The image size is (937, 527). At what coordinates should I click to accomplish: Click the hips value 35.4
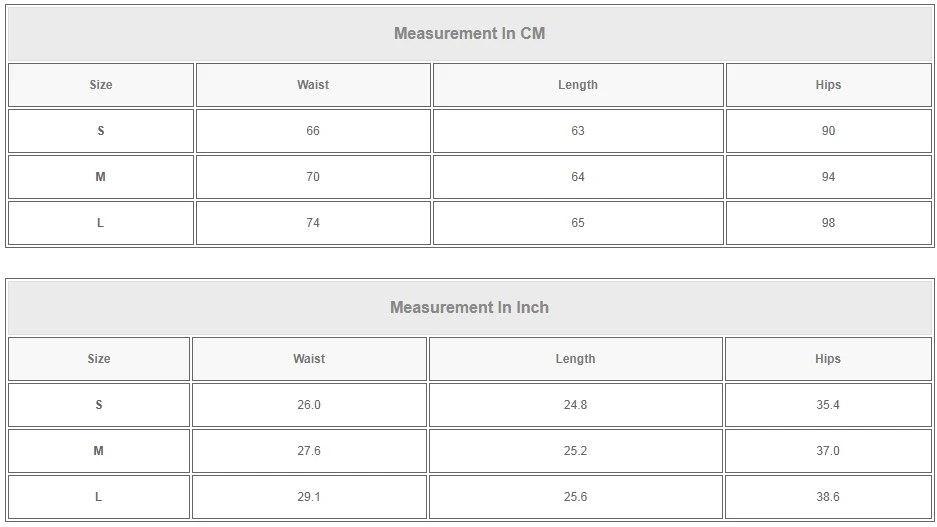pos(828,405)
